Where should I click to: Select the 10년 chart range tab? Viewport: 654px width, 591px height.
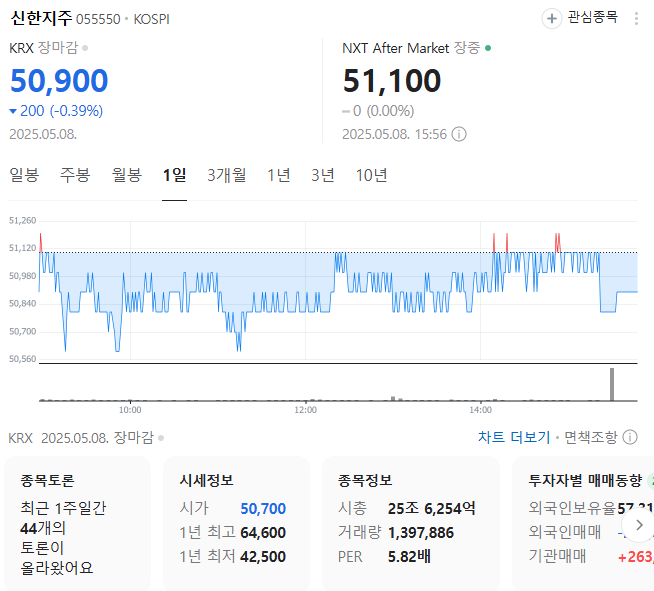pos(371,175)
